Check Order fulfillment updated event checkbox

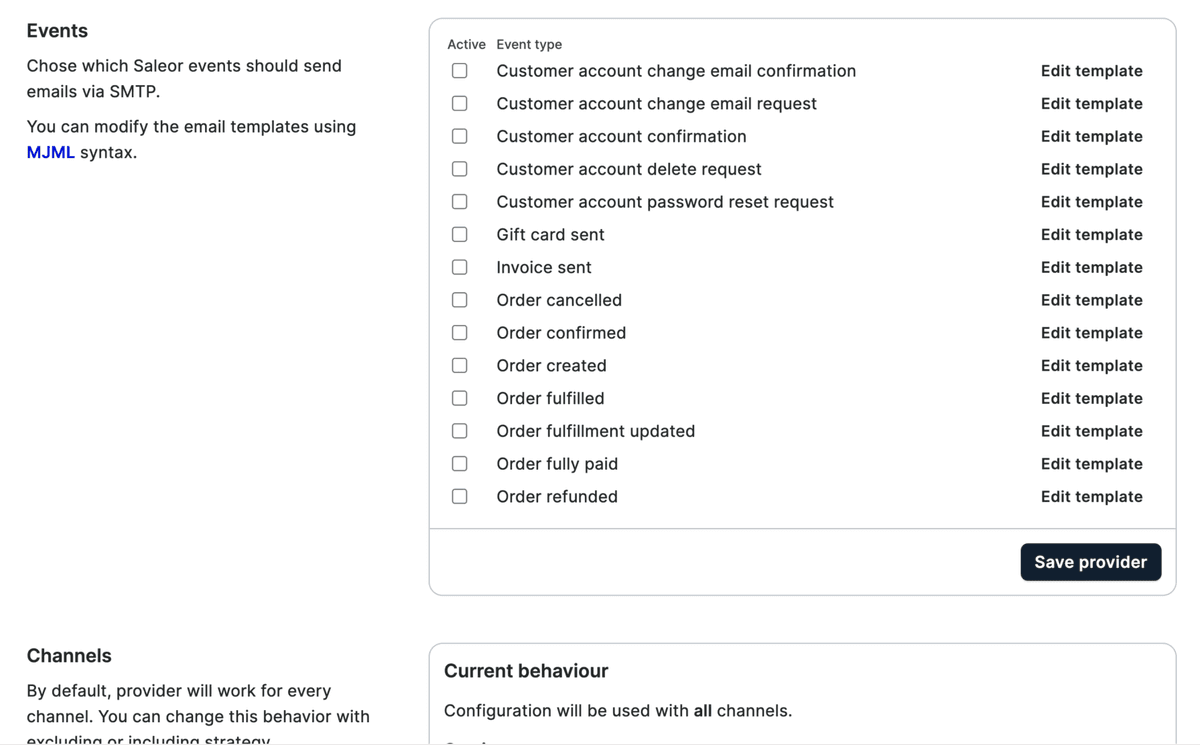(459, 431)
